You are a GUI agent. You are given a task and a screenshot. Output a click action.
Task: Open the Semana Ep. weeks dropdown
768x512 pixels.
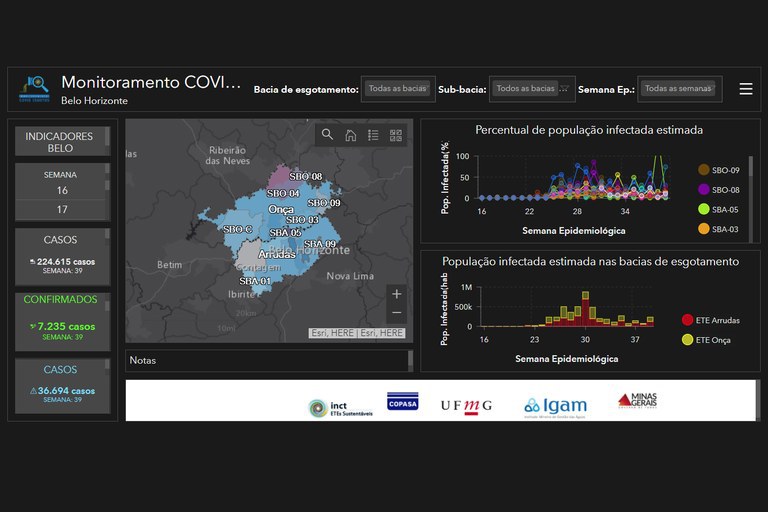679,89
